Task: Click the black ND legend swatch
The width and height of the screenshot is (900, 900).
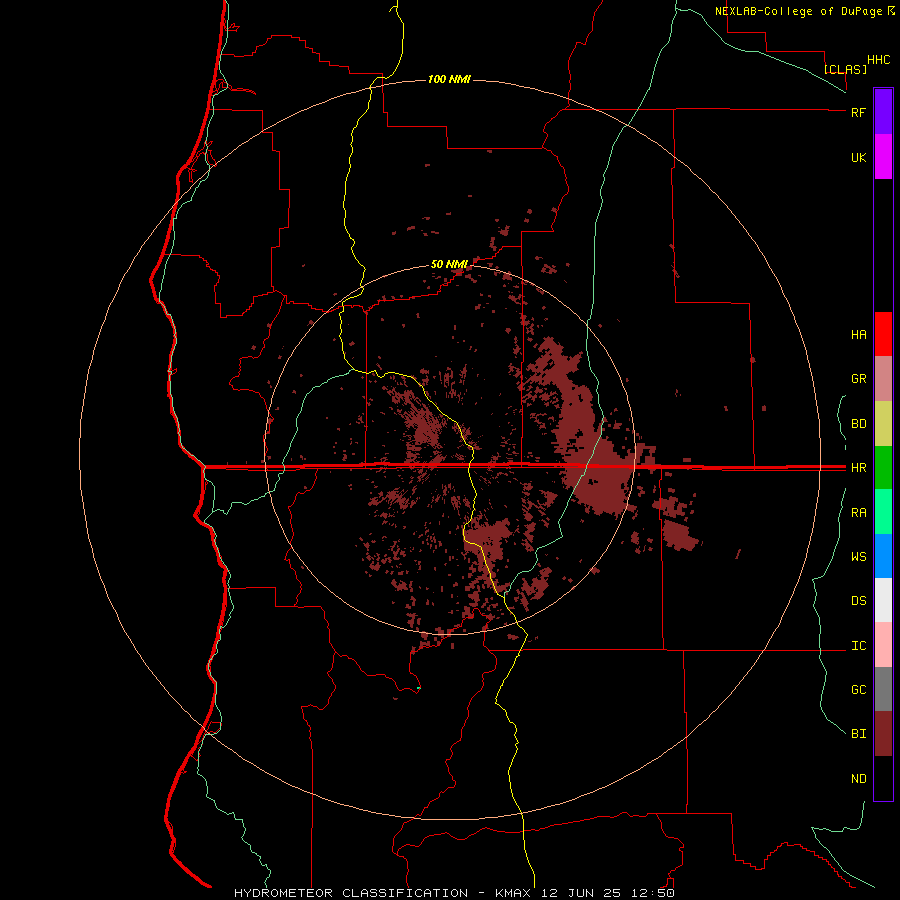Action: (x=883, y=778)
